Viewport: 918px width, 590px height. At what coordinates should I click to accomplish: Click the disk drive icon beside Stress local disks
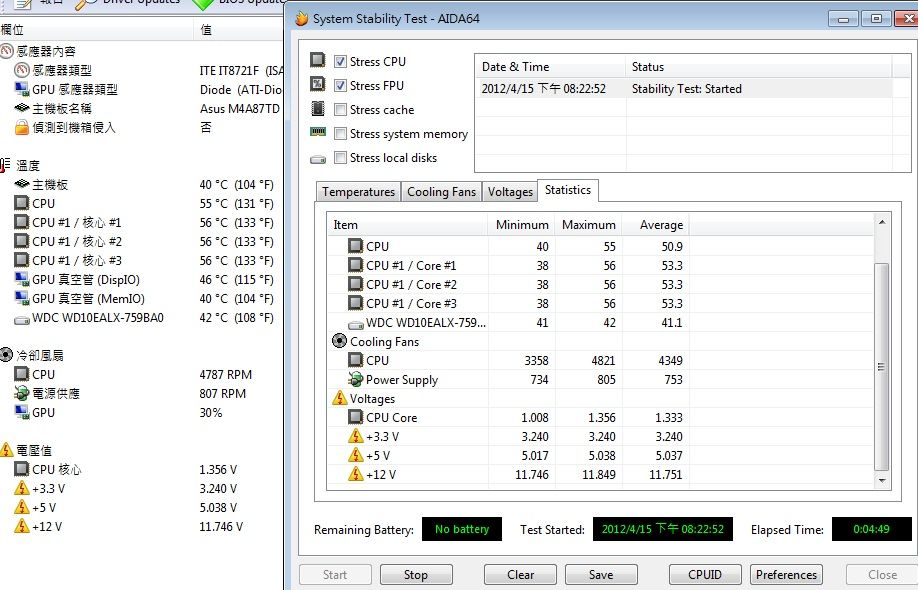coord(318,159)
